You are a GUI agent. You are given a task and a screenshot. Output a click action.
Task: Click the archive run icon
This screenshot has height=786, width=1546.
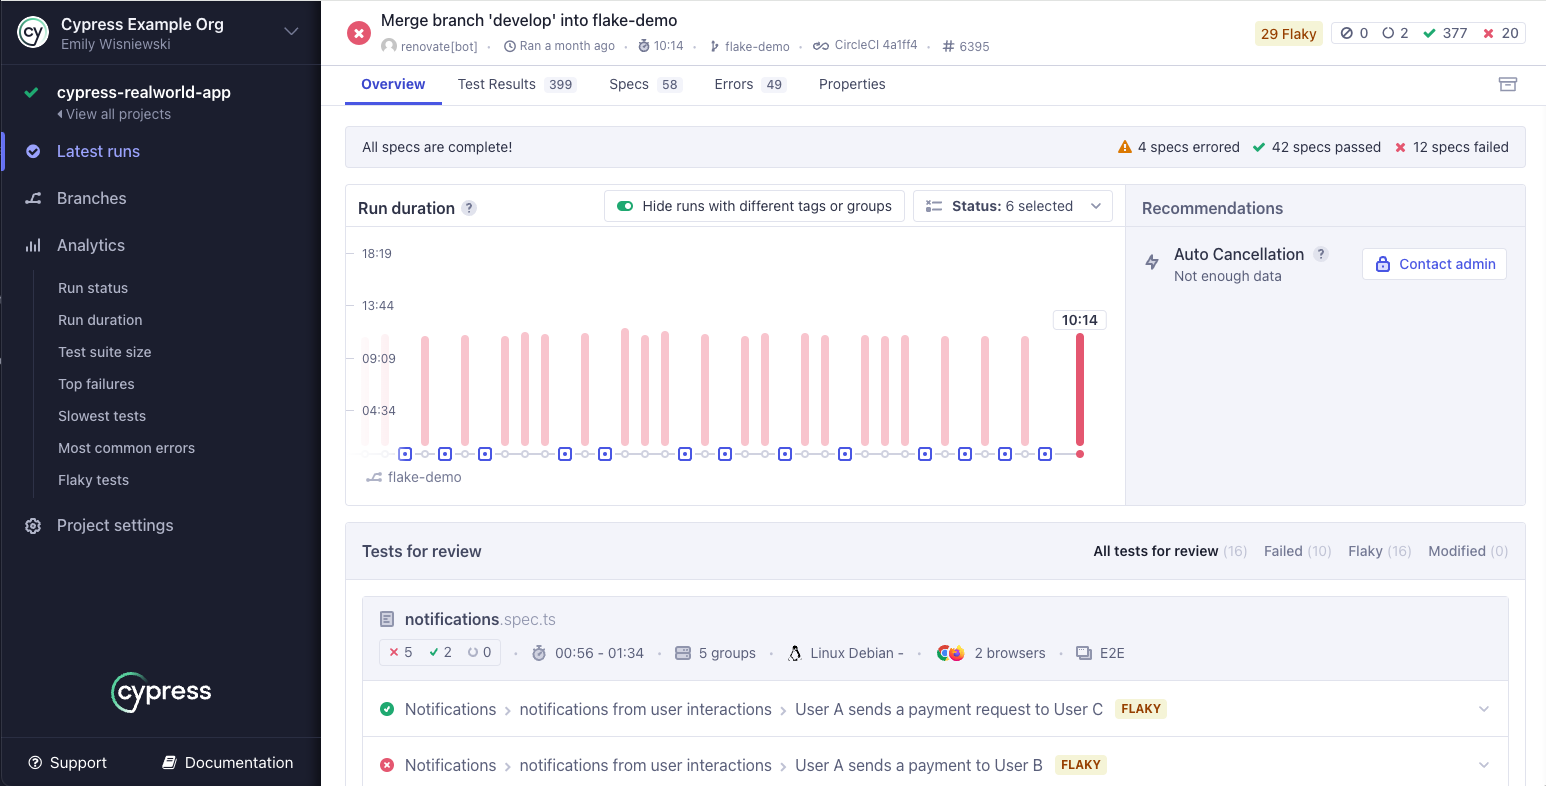tap(1508, 84)
